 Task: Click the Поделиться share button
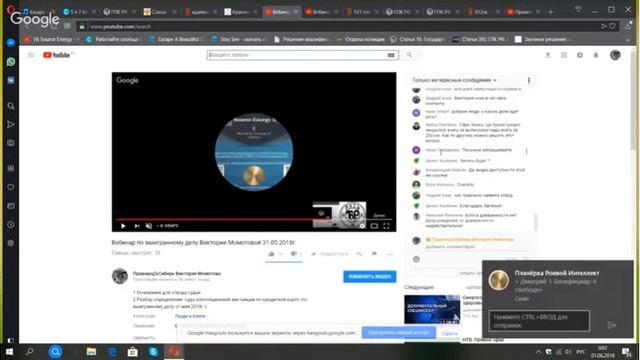329,254
